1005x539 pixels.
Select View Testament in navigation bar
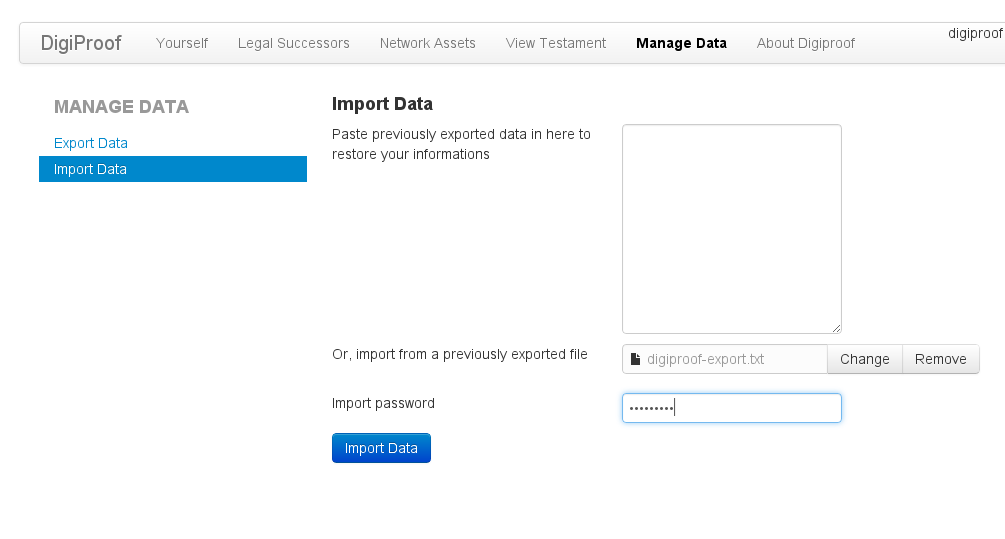tap(556, 43)
